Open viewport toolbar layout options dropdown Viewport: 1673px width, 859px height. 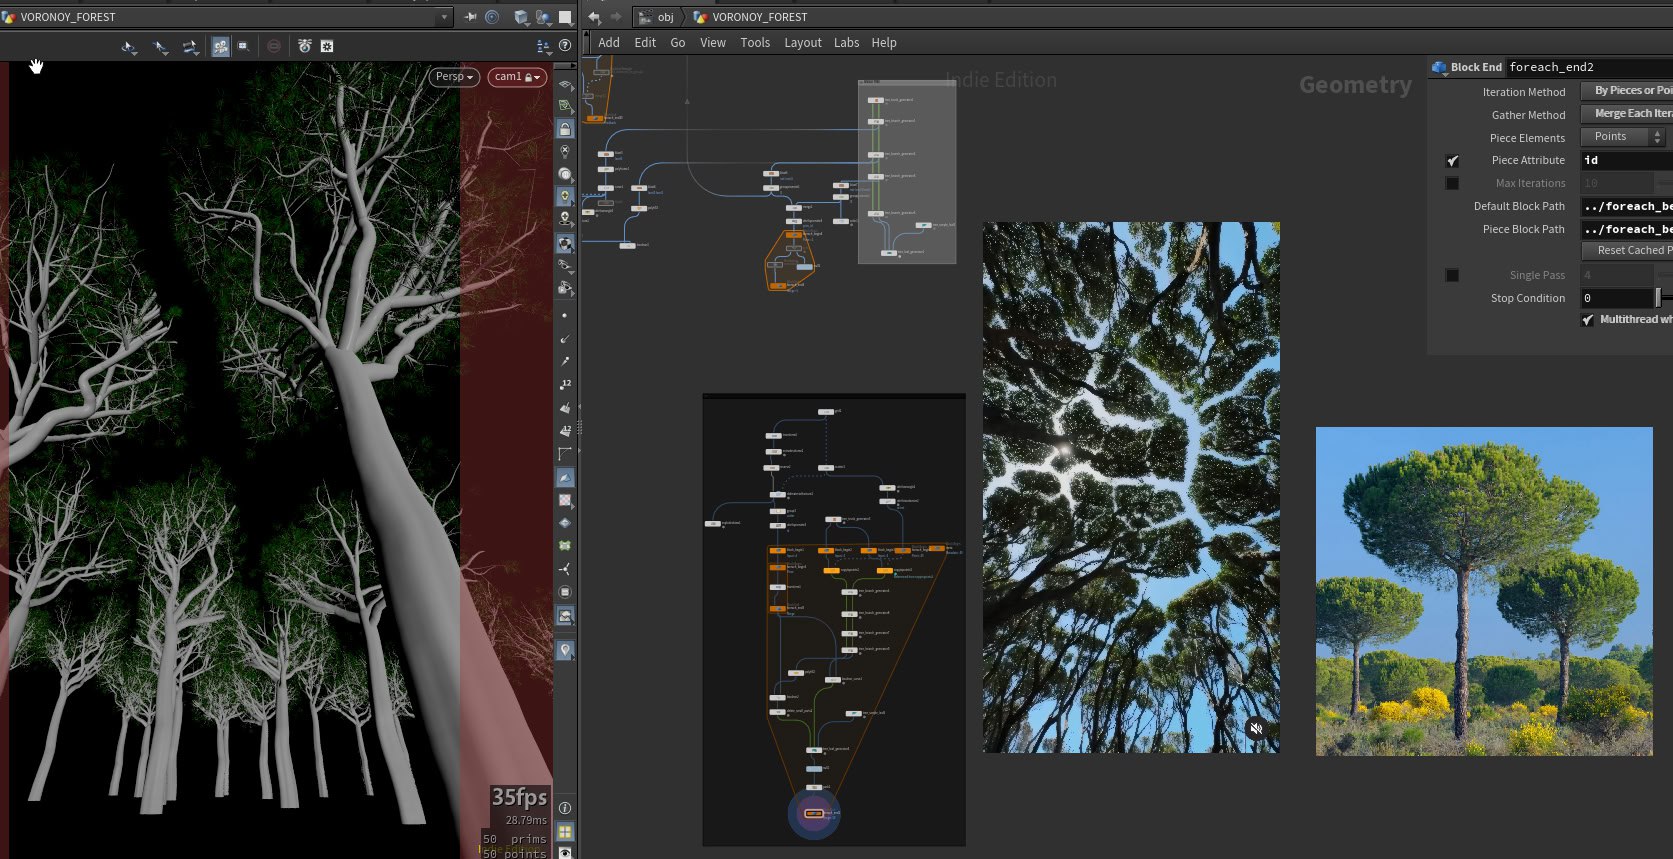(x=544, y=46)
